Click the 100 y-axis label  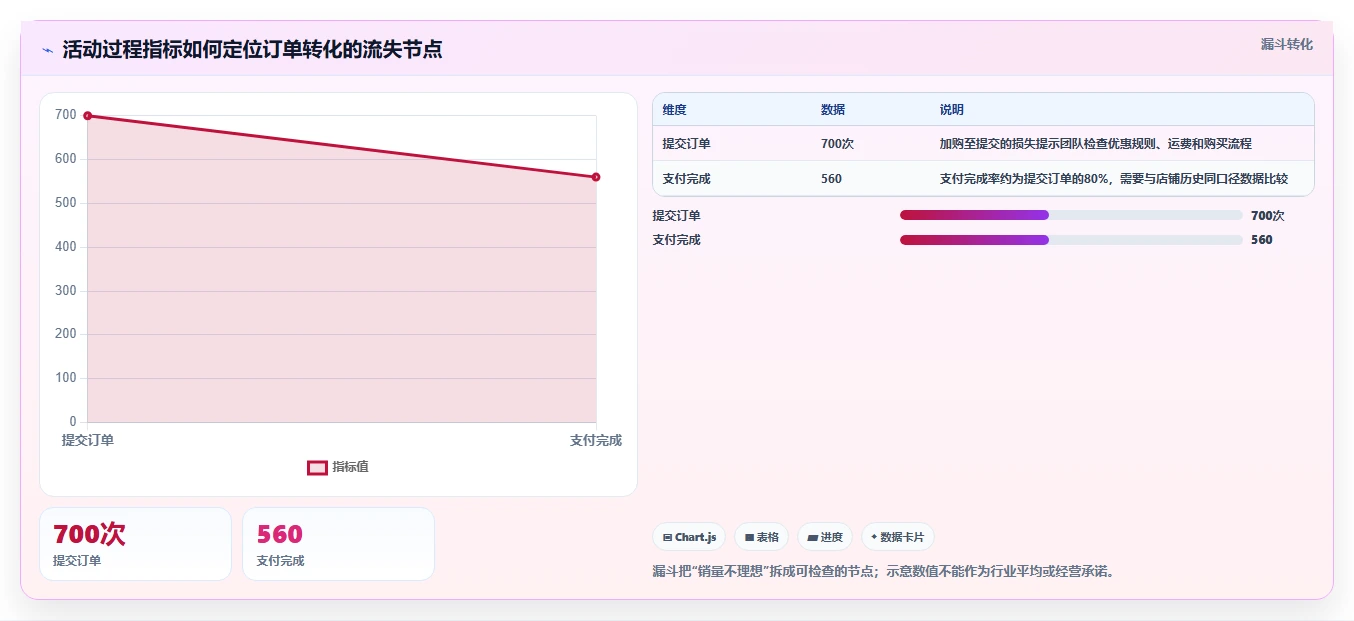(66, 378)
